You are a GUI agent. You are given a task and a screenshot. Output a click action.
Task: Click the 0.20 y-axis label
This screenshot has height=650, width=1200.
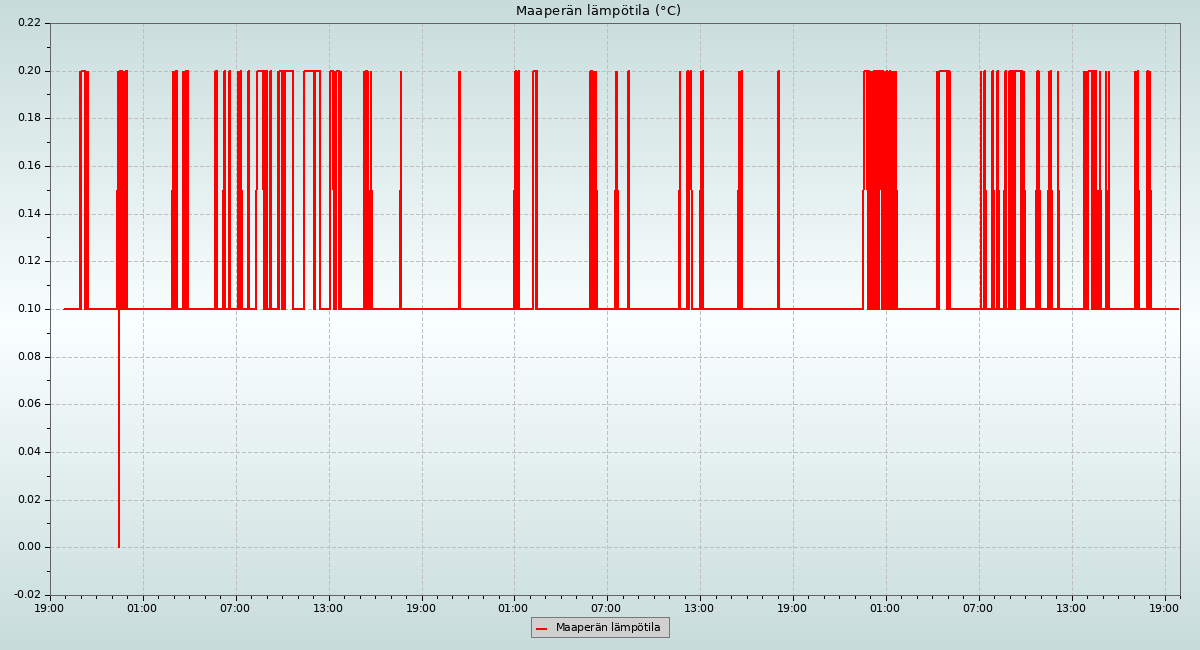(x=29, y=70)
